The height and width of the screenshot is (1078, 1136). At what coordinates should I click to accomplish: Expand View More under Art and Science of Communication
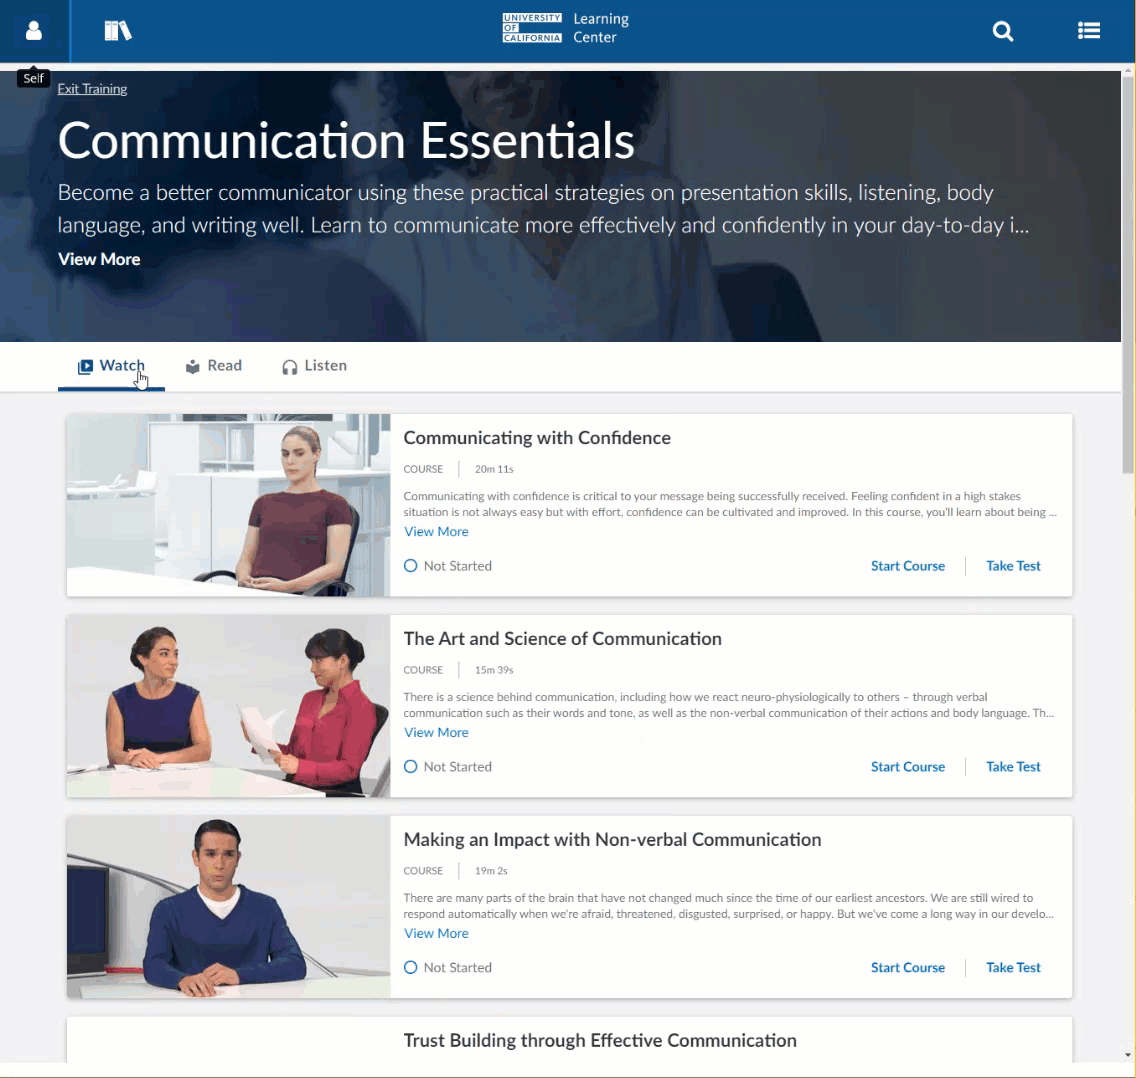436,733
